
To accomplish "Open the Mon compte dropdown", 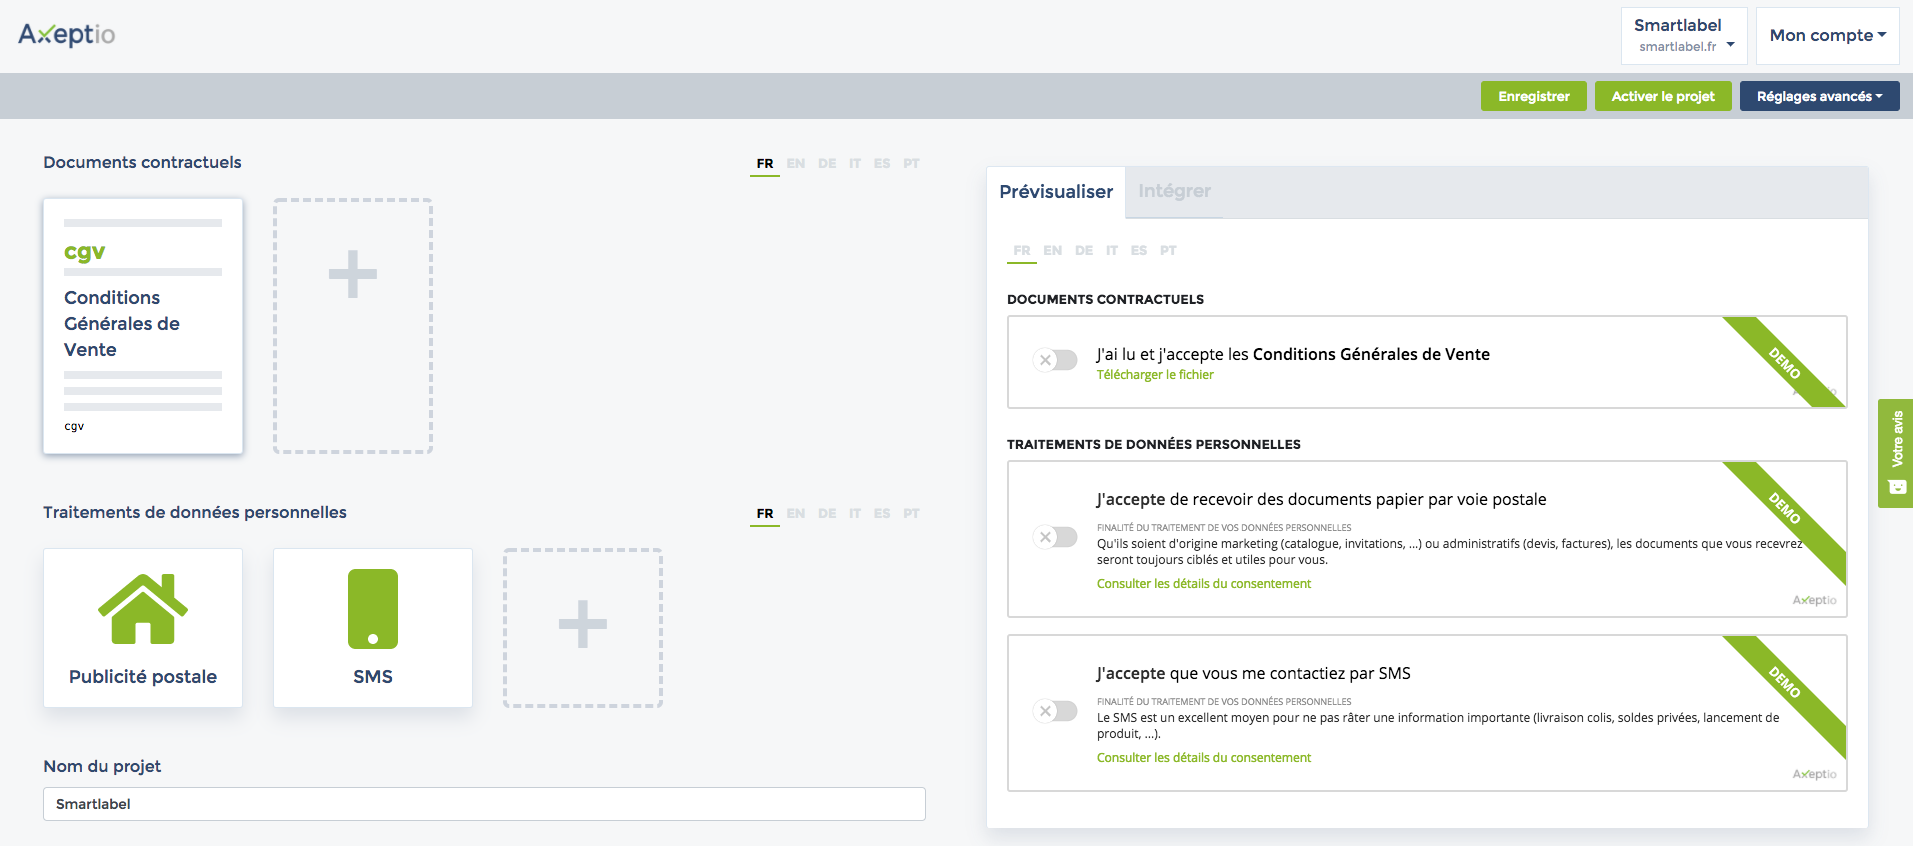I will (x=1827, y=36).
